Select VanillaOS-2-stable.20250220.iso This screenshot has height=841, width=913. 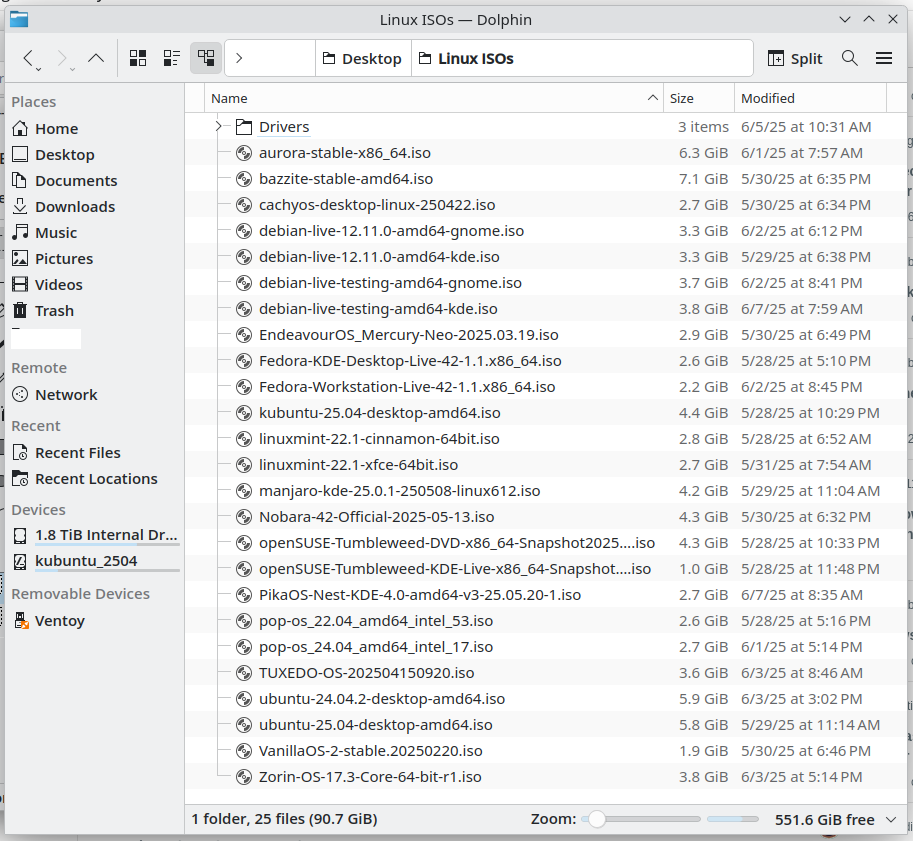370,751
